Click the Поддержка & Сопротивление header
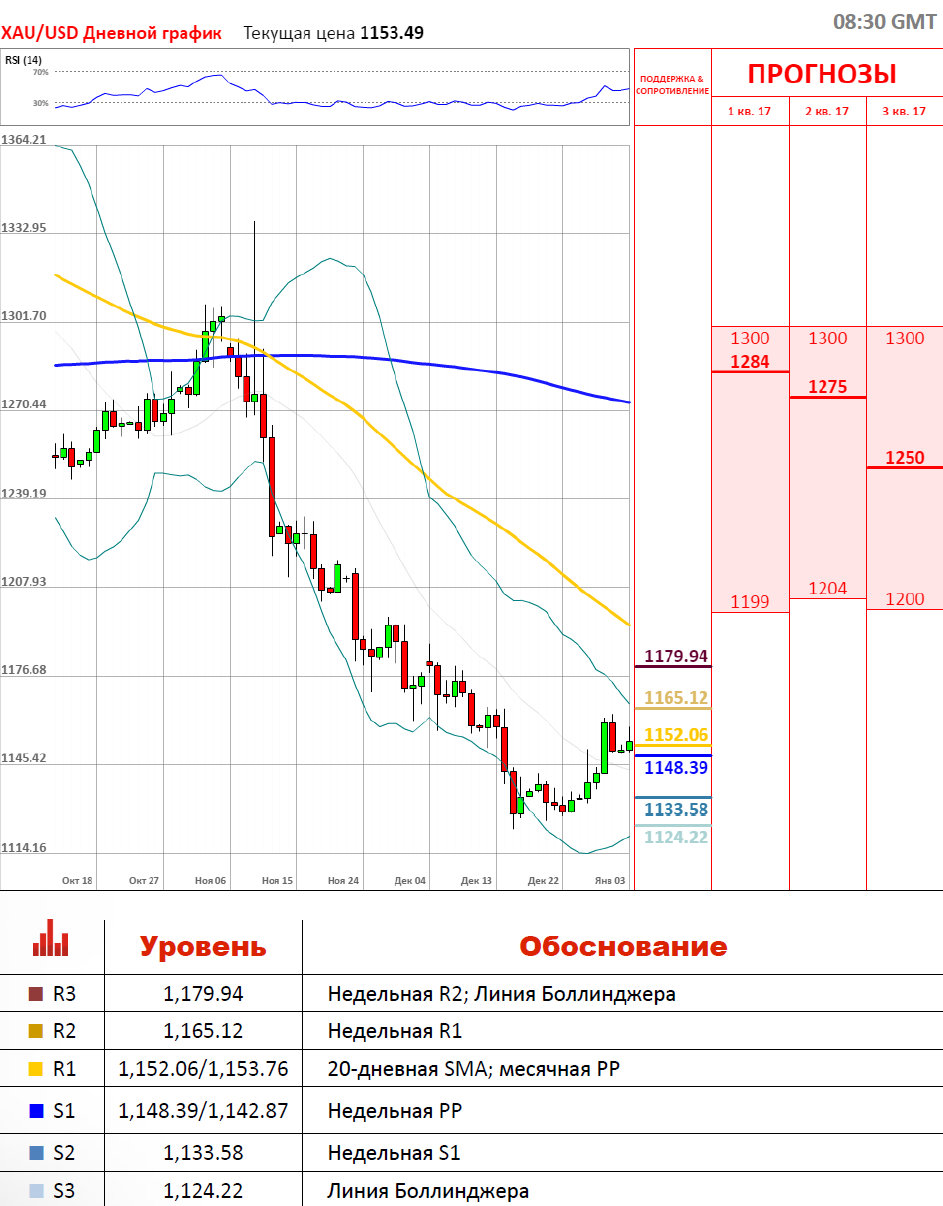The height and width of the screenshot is (1206, 943). (672, 84)
